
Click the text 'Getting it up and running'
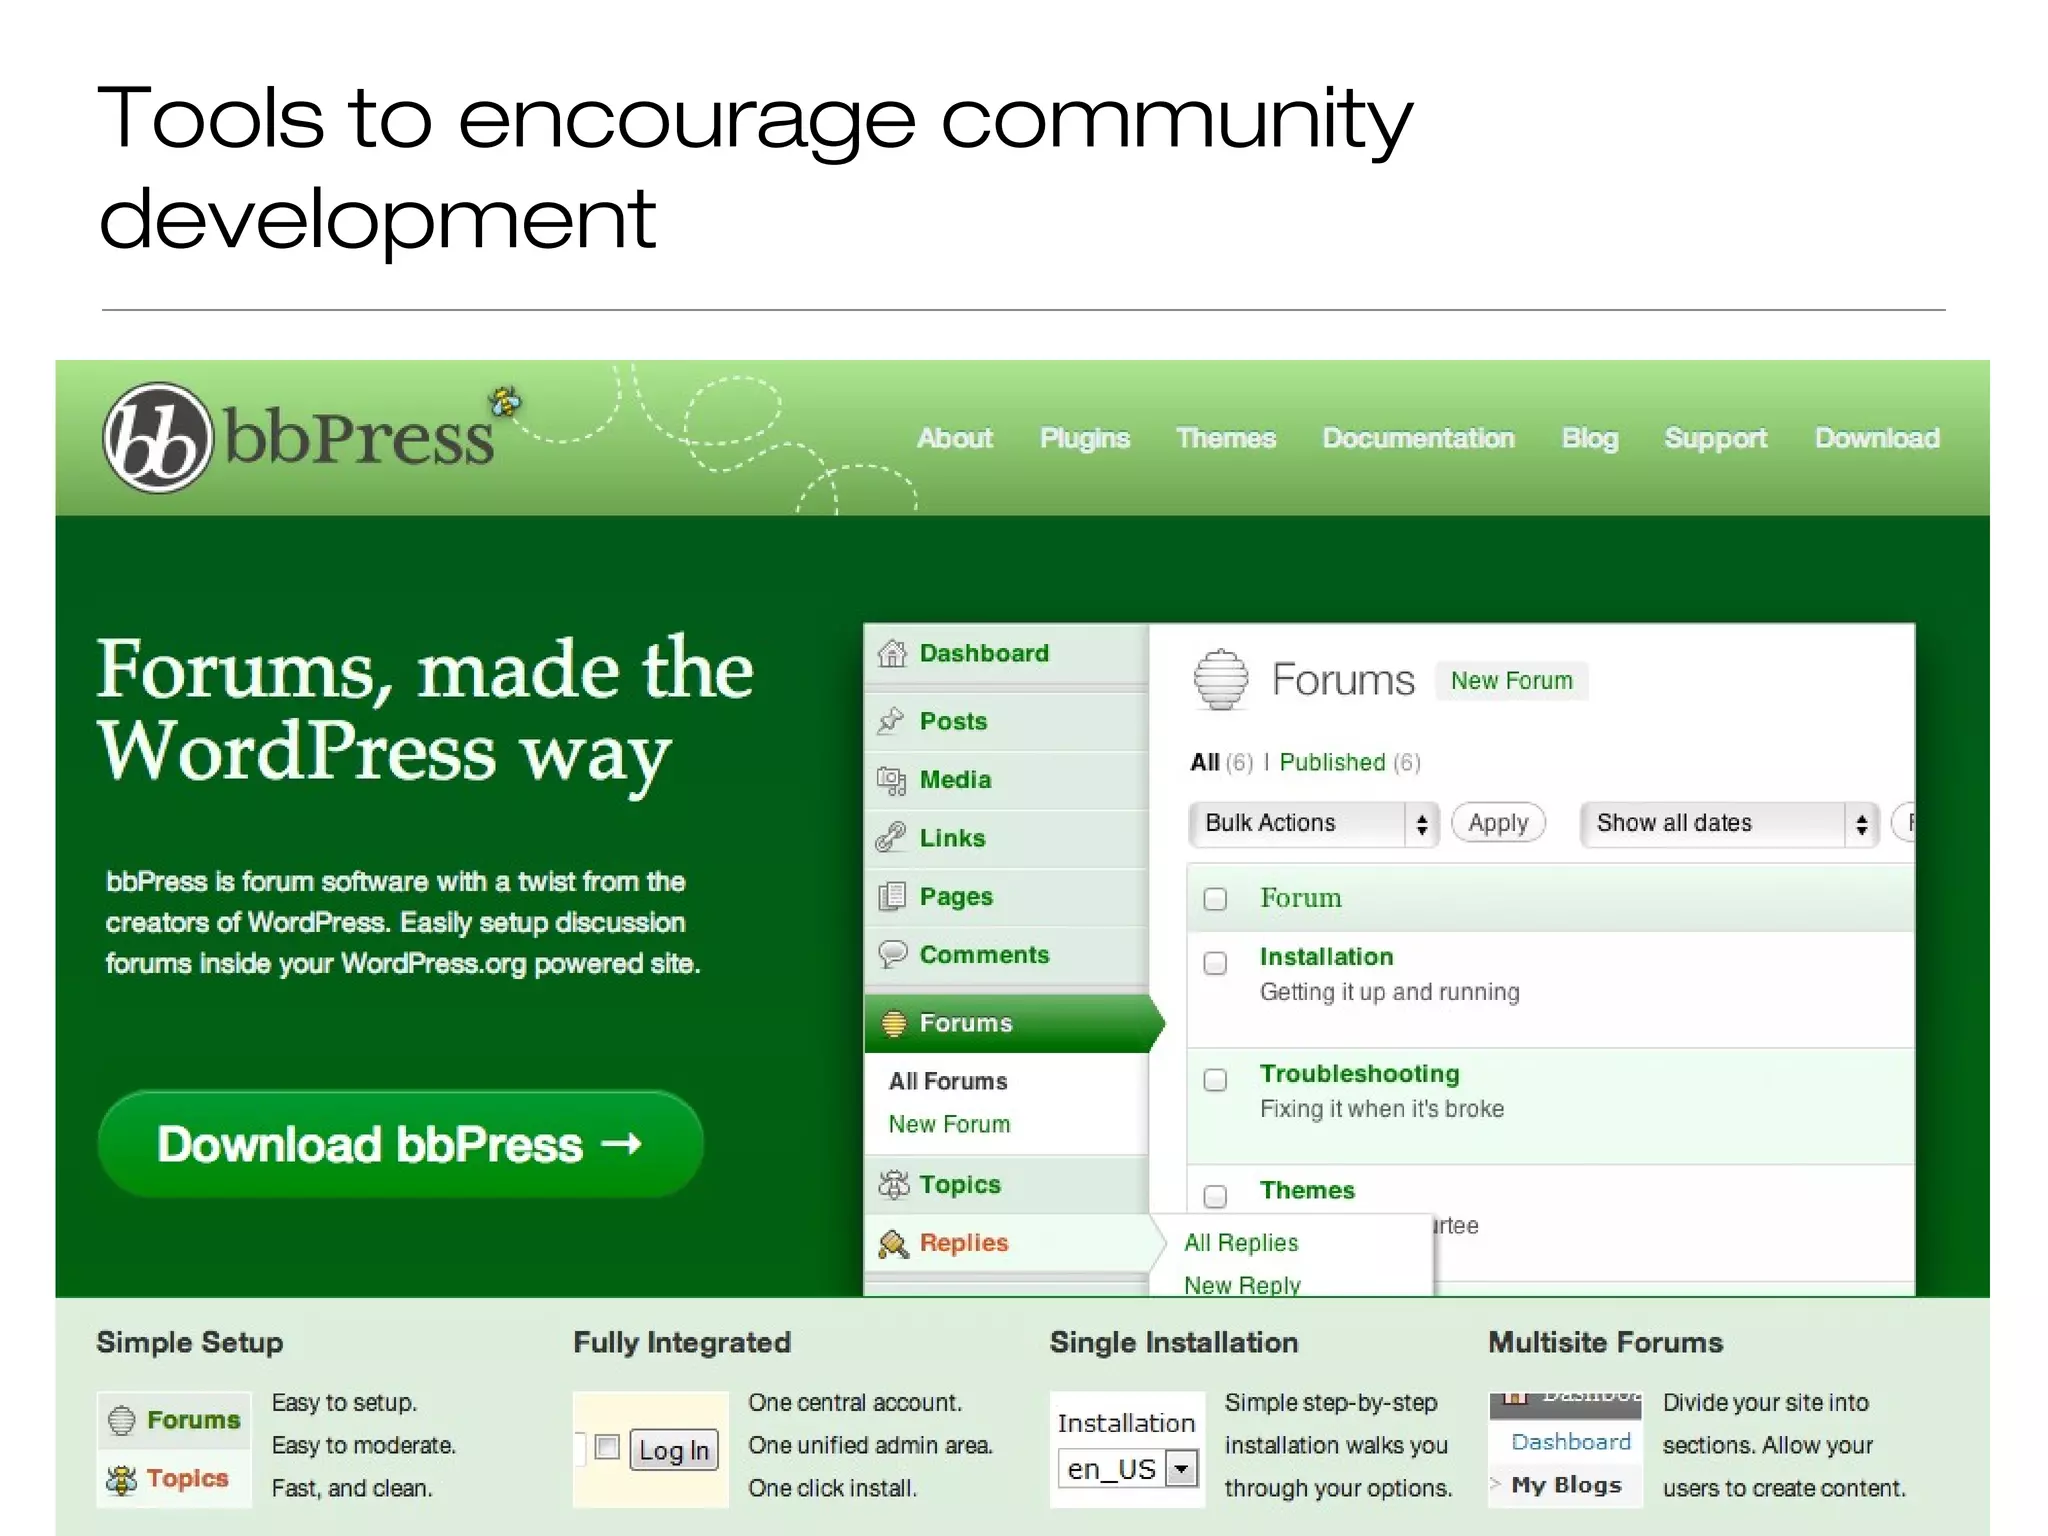tap(1389, 992)
